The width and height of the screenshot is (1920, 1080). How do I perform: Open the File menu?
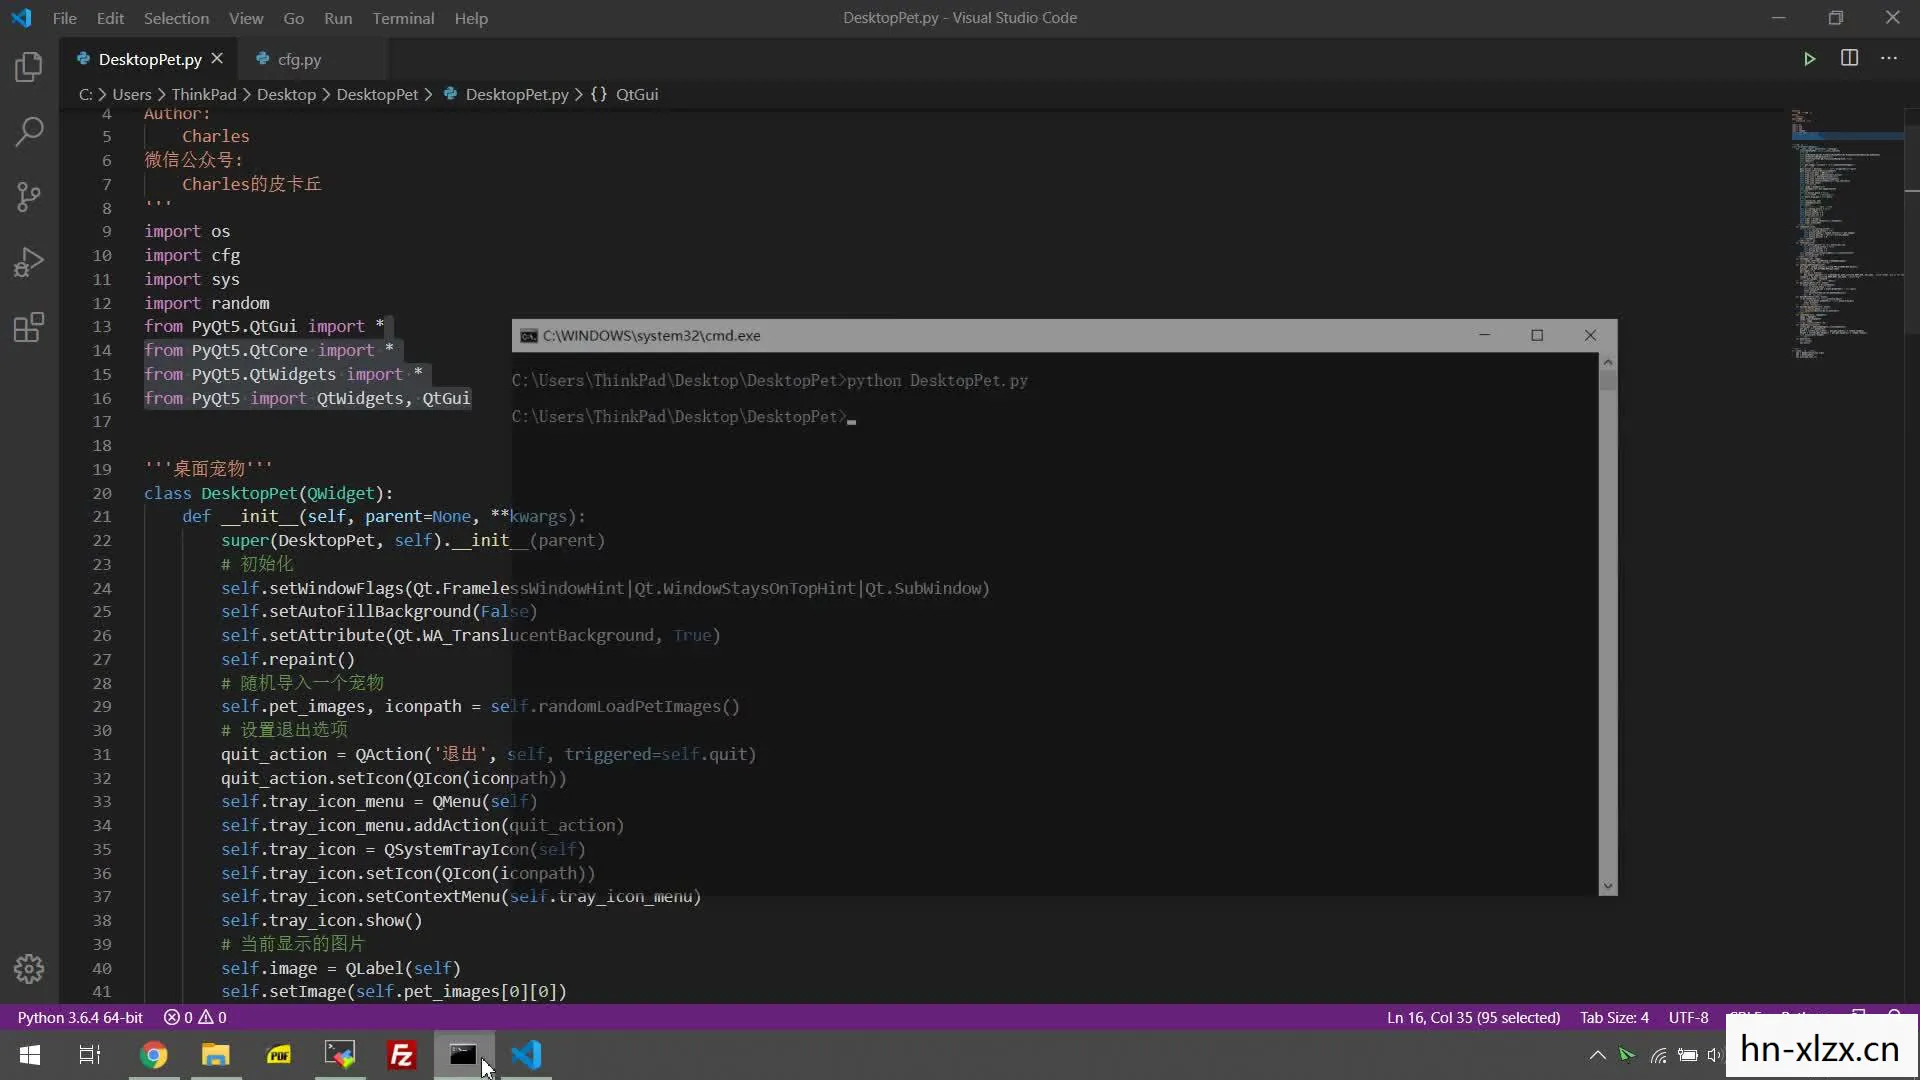click(64, 18)
